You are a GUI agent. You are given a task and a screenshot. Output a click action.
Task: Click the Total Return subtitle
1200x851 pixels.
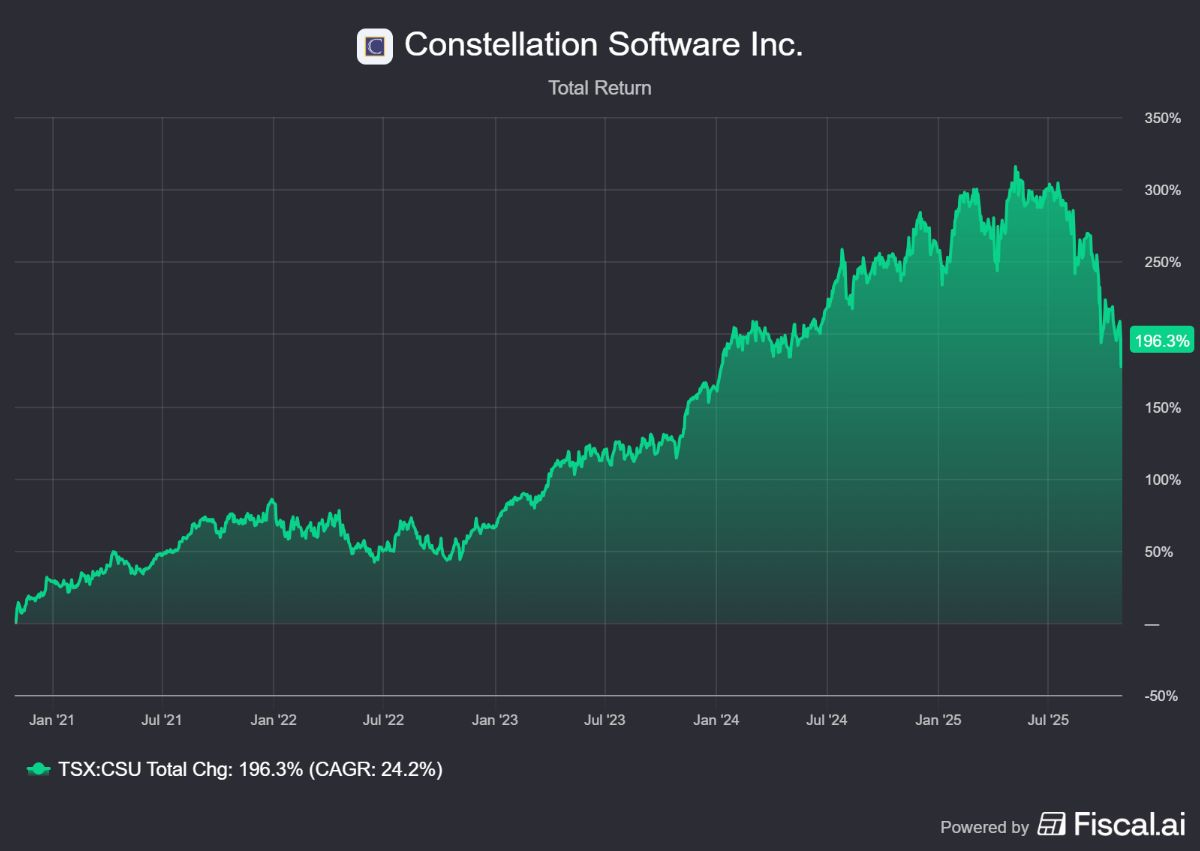pos(600,88)
